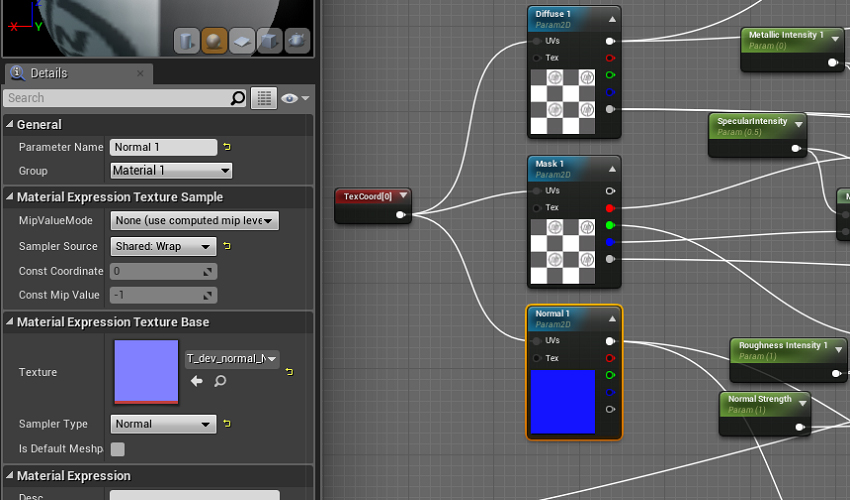The height and width of the screenshot is (500, 850).
Task: Select the cube preview mesh icon
Action: point(269,40)
